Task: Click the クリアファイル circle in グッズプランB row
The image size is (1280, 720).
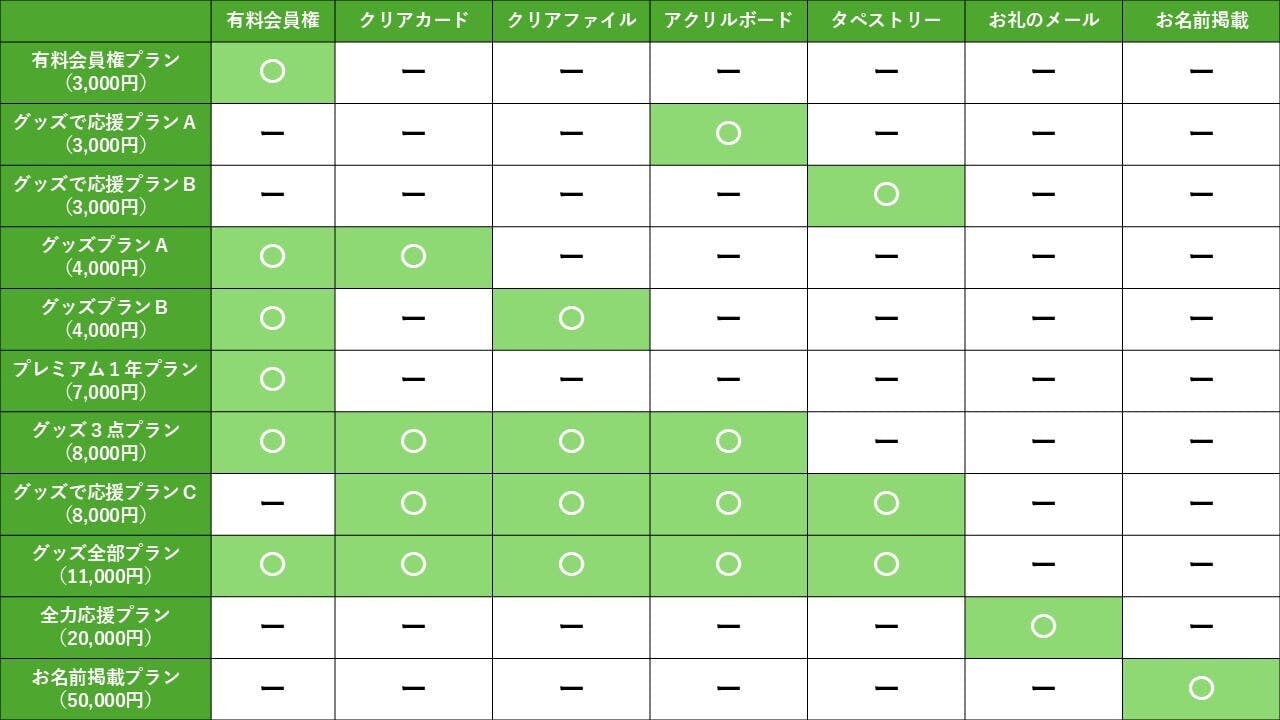Action: click(x=571, y=318)
